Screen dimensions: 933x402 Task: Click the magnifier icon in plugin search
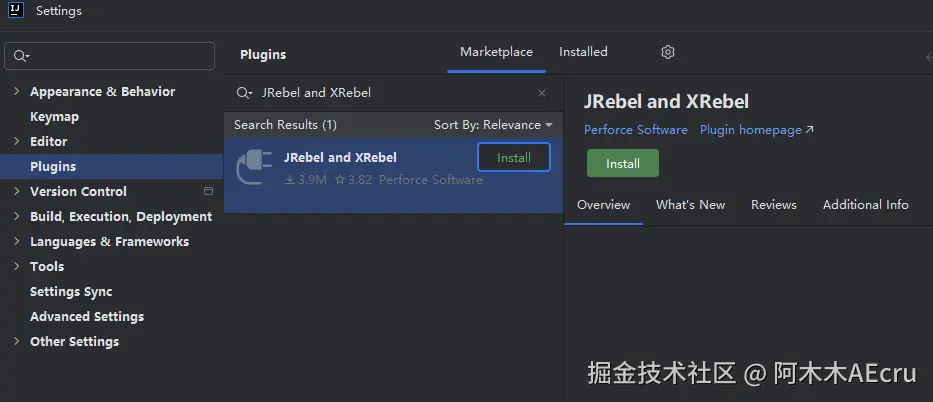point(244,93)
